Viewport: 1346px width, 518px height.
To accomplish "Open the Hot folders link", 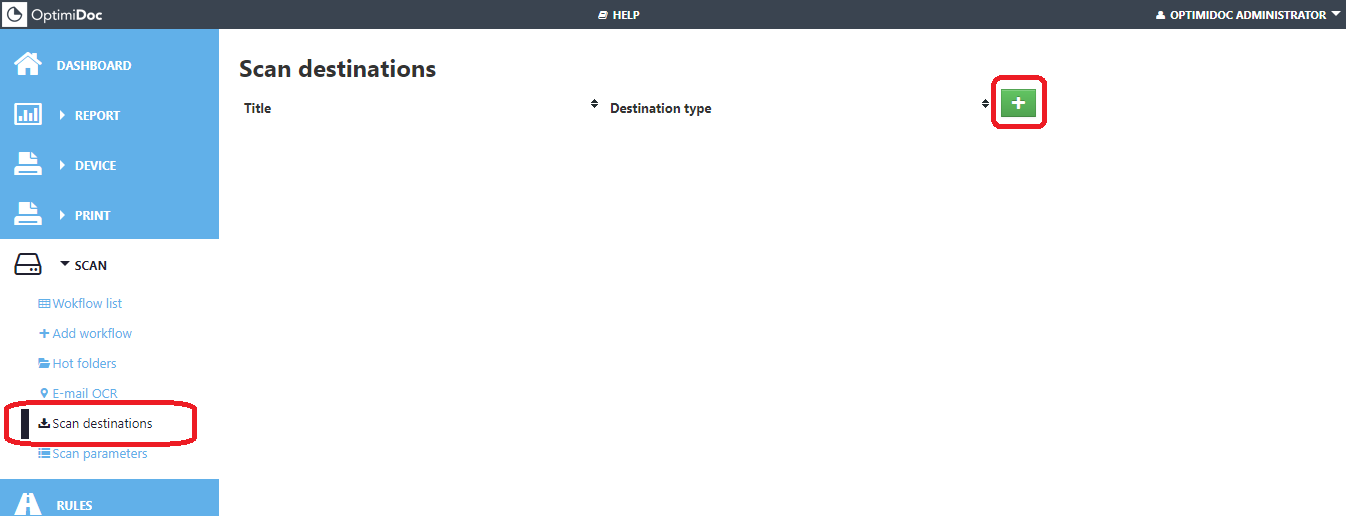I will [84, 363].
